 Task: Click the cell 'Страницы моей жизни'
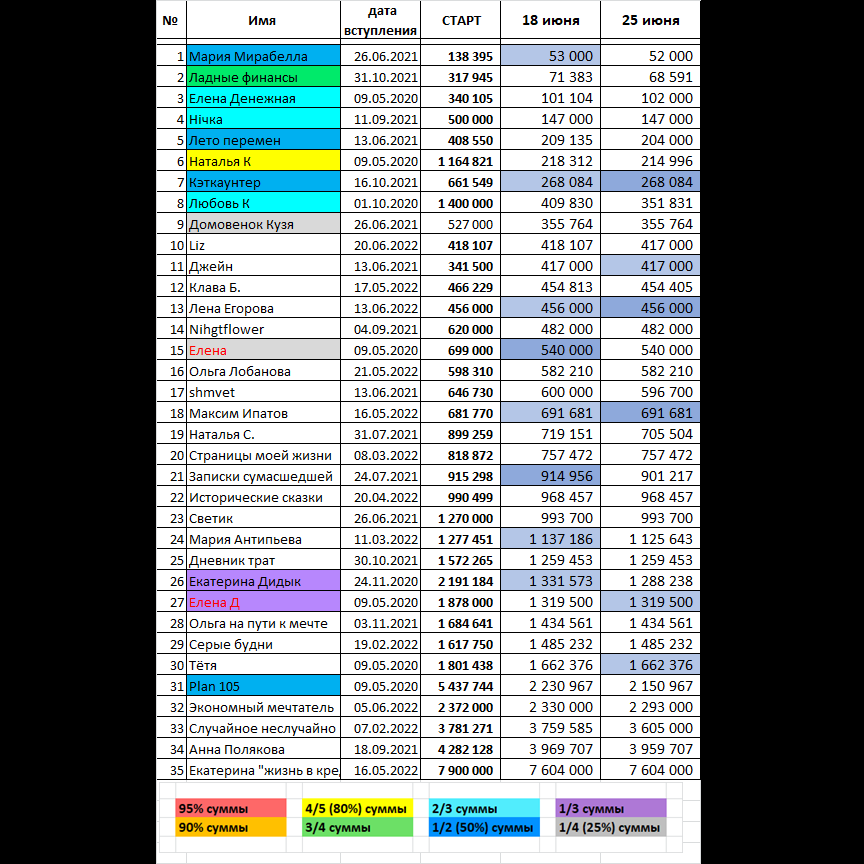(x=263, y=455)
